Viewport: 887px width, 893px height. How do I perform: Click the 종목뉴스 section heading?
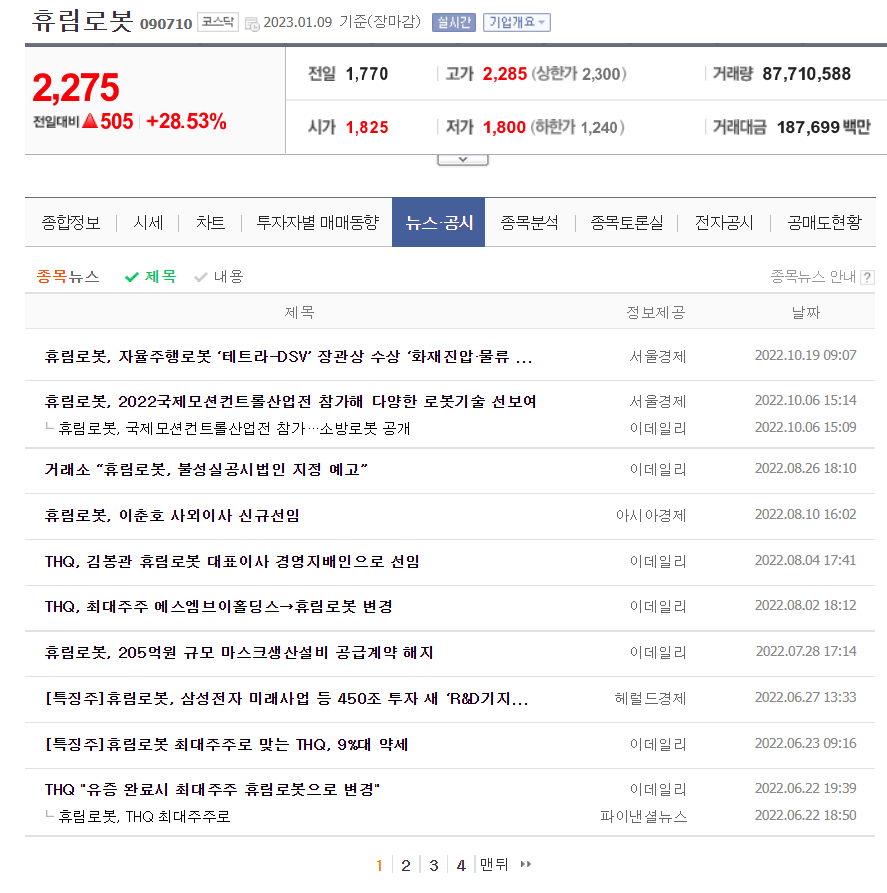[68, 277]
